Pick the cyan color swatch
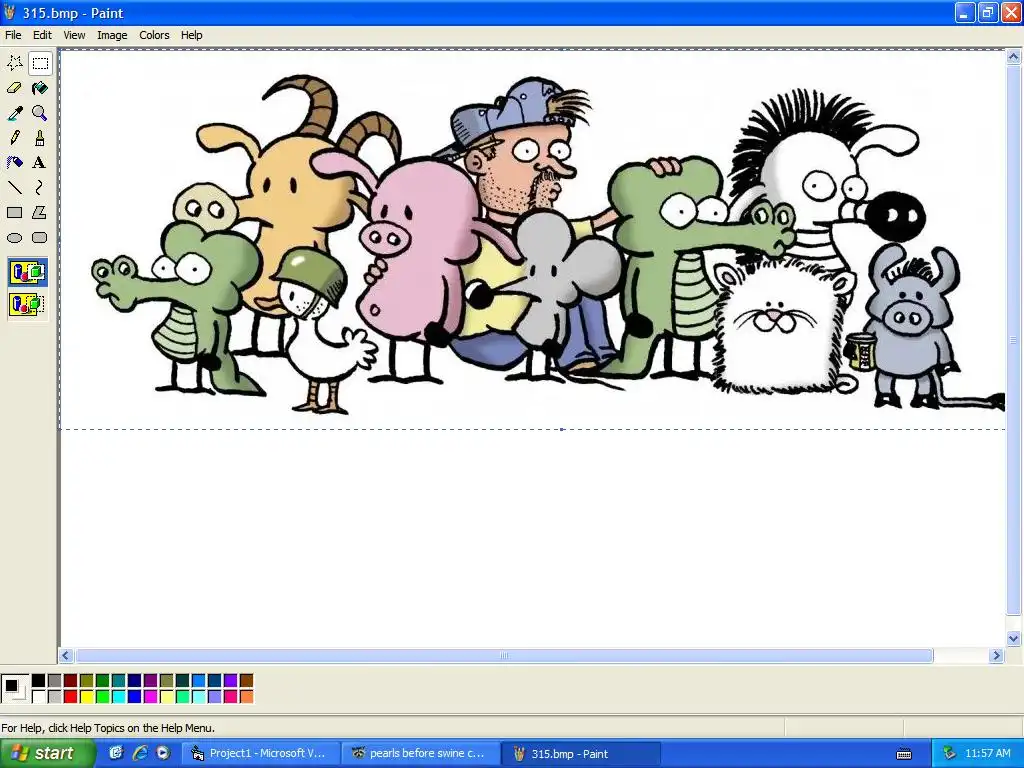Image resolution: width=1024 pixels, height=768 pixels. [x=119, y=697]
